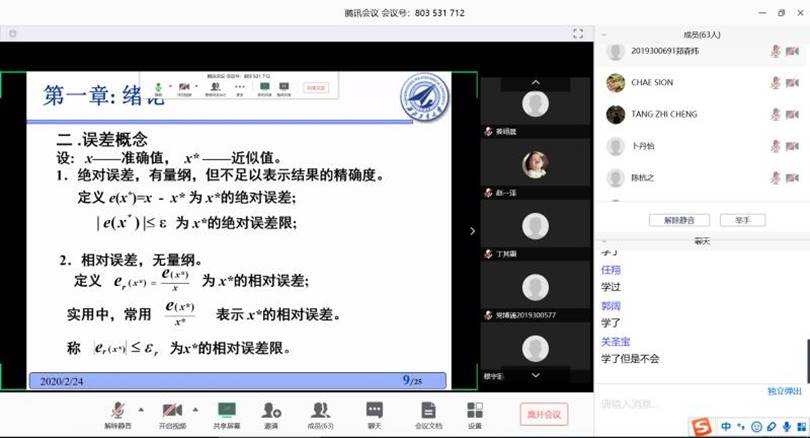810x438 pixels.
Task: Open 会议文档 meeting documents icon
Action: [428, 410]
